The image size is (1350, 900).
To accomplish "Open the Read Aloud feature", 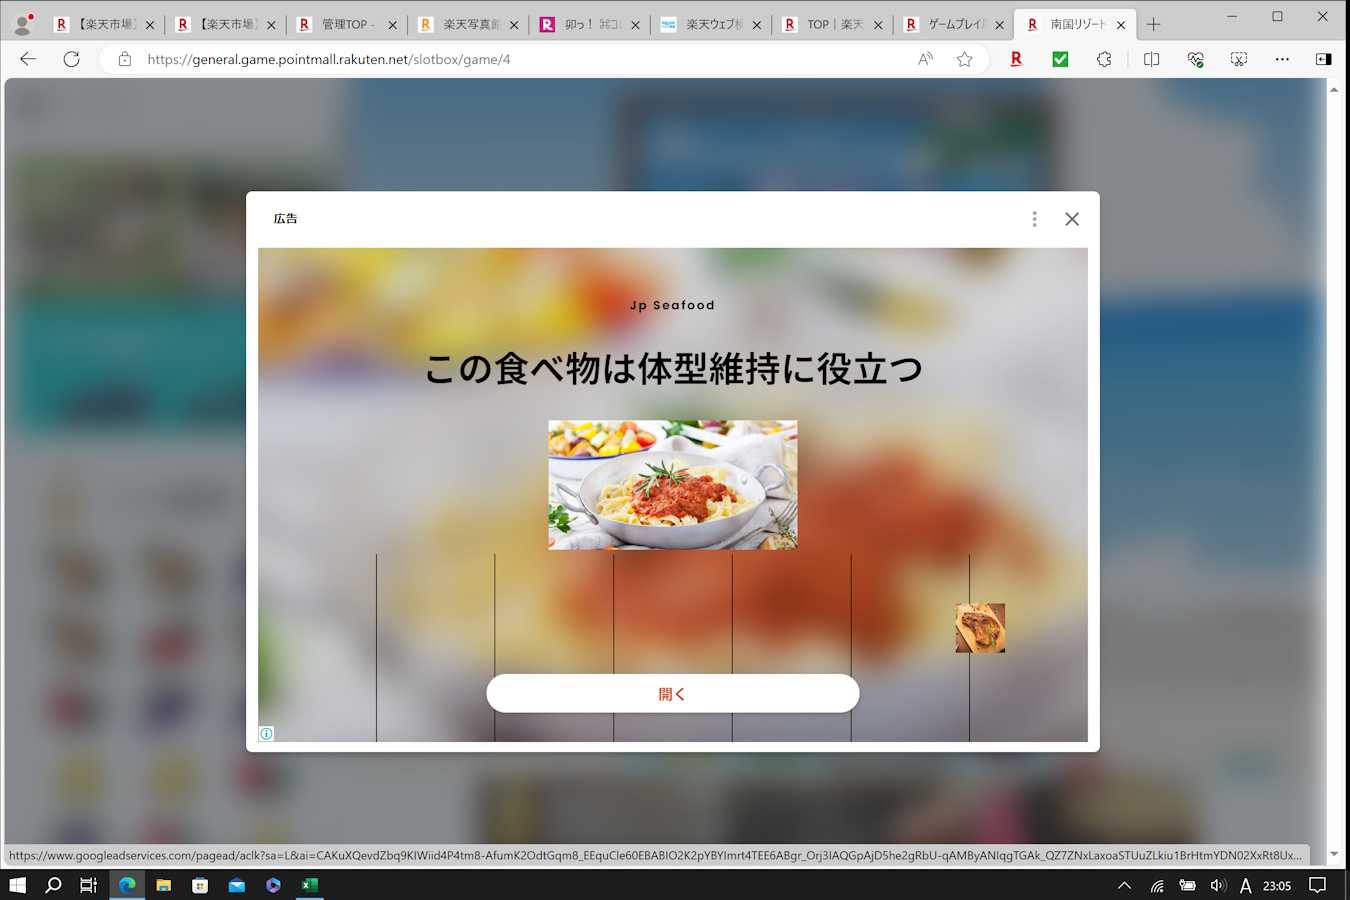I will coord(926,59).
